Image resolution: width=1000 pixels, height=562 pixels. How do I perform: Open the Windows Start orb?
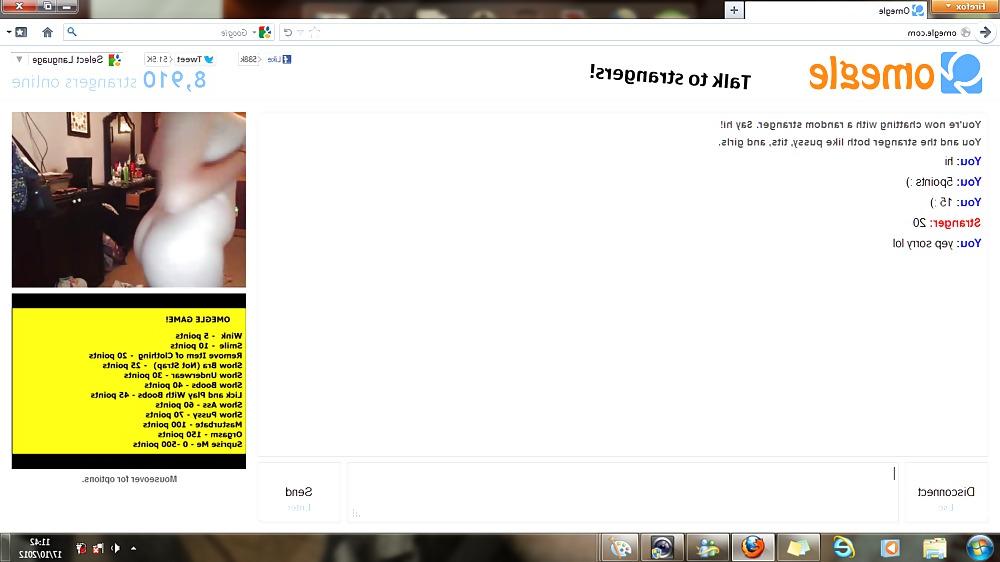point(980,548)
